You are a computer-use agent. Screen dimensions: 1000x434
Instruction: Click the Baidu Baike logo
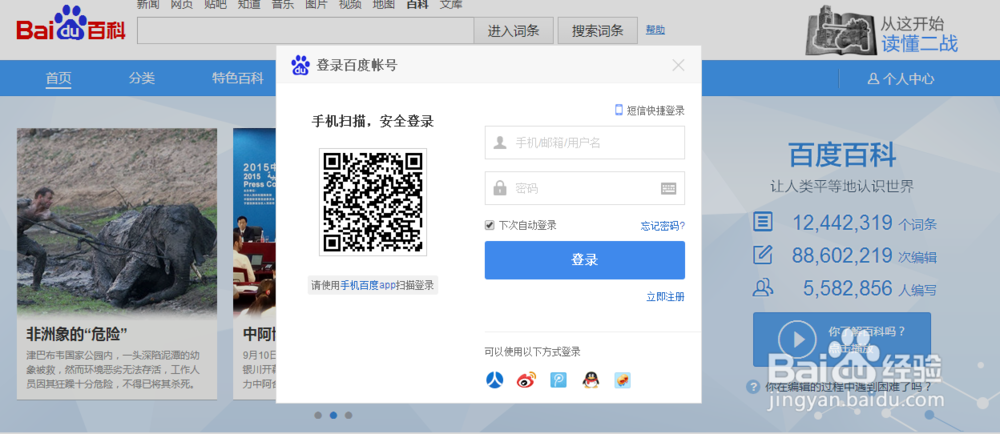tap(71, 24)
